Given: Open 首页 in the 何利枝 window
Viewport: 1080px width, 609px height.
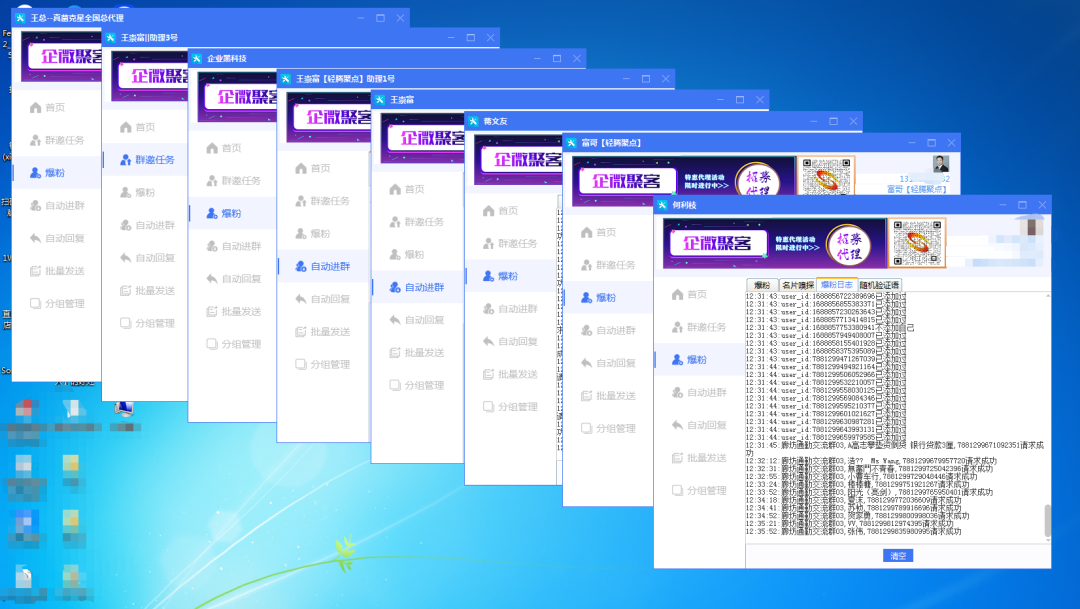Looking at the screenshot, I should tap(689, 294).
